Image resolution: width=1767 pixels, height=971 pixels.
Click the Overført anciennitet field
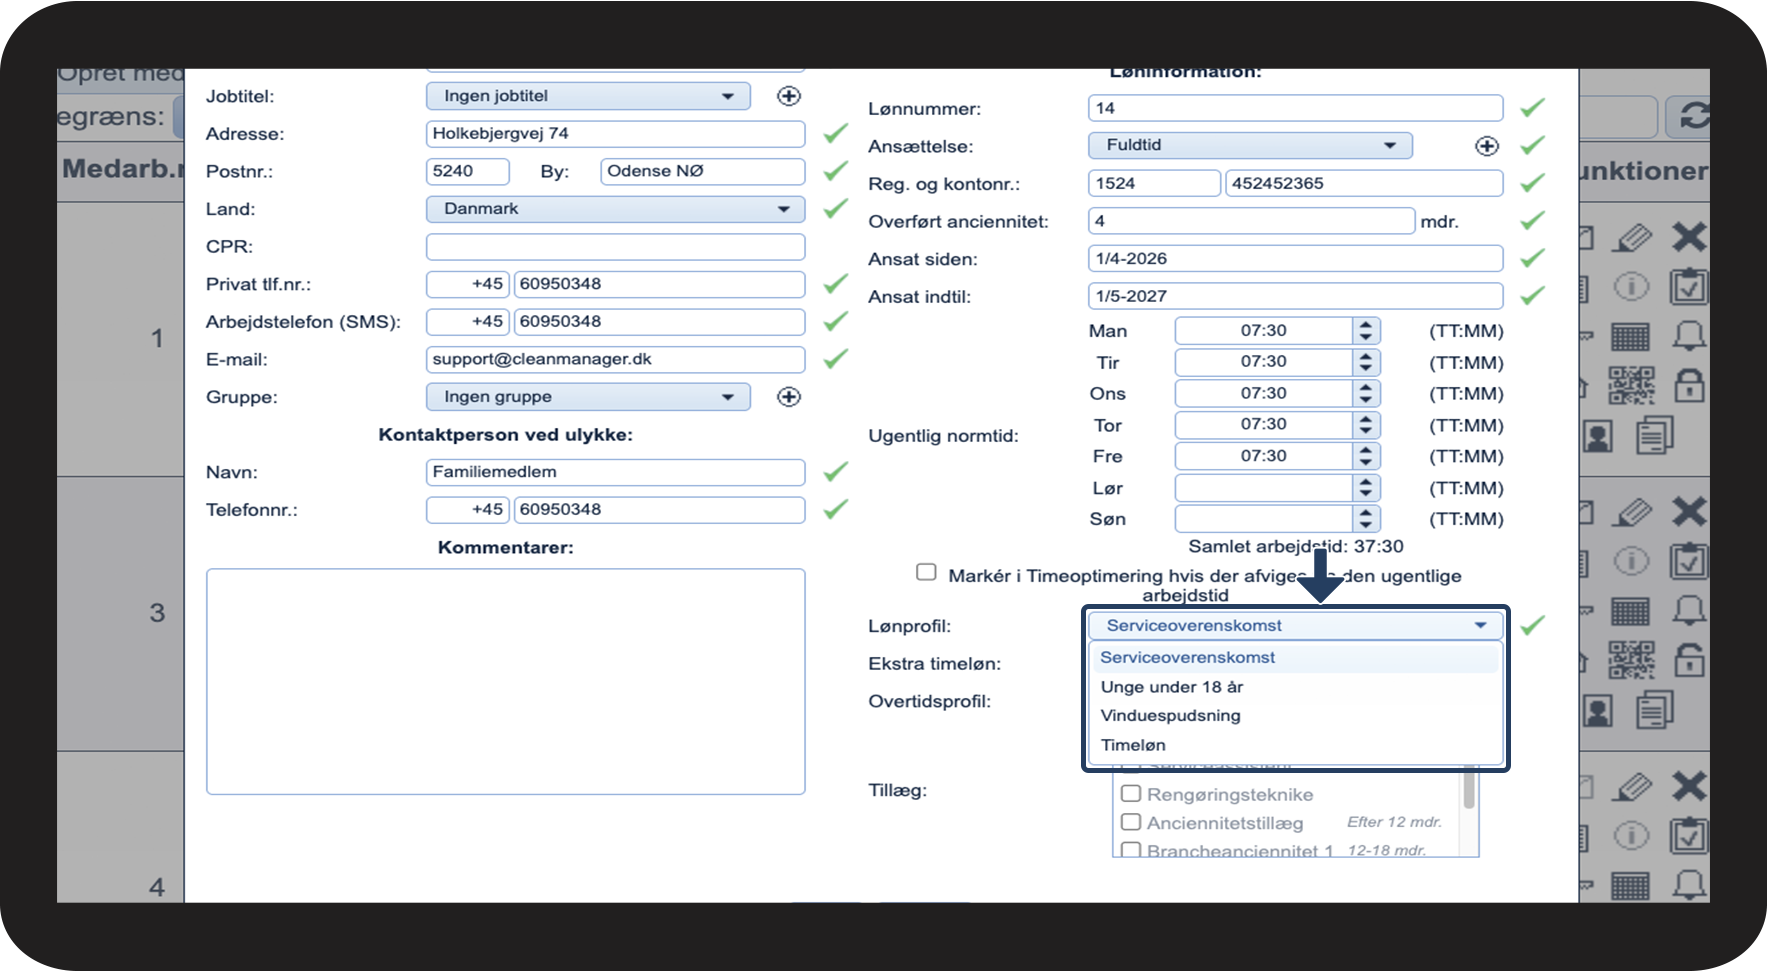[1251, 221]
